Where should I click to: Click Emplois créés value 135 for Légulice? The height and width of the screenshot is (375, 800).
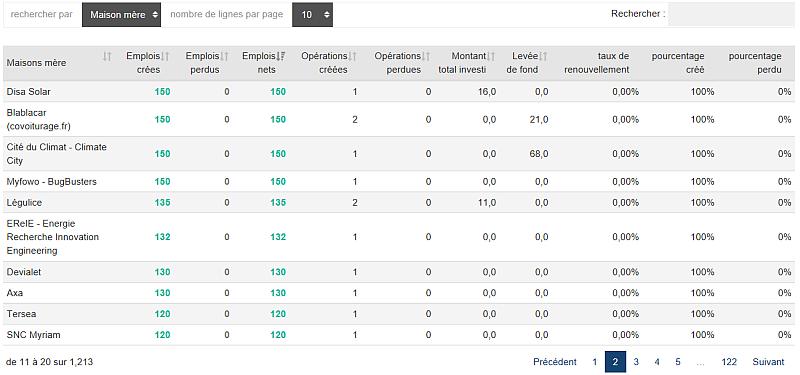point(162,203)
